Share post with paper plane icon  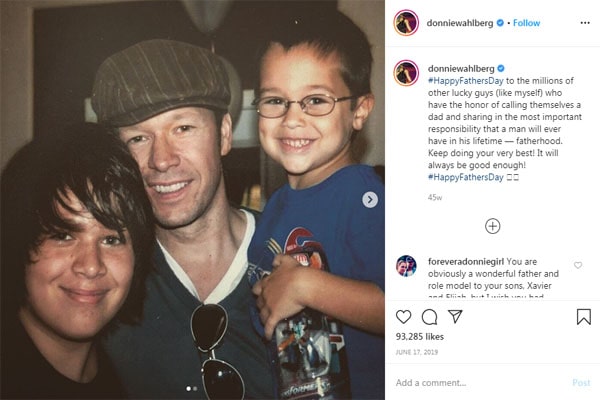coord(455,317)
